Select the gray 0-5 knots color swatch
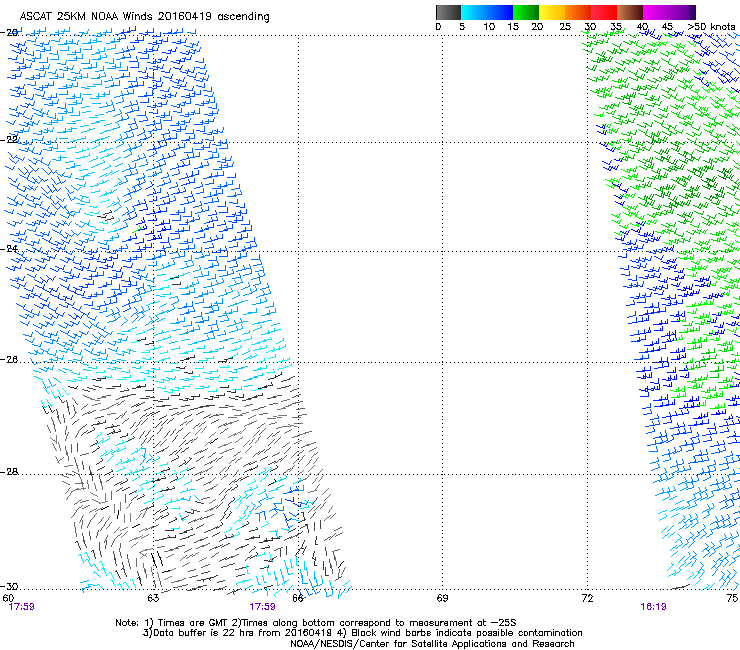Screen dimensions: 740x650 [448, 12]
